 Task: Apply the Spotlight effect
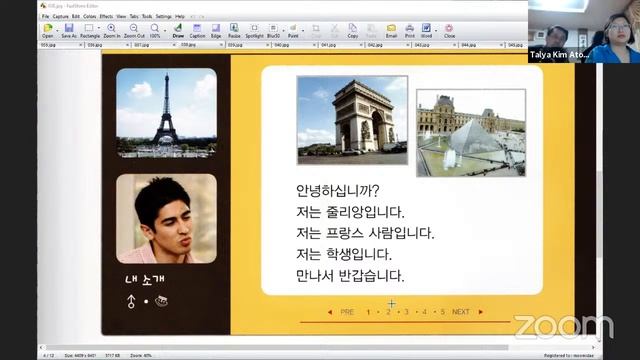[x=254, y=28]
